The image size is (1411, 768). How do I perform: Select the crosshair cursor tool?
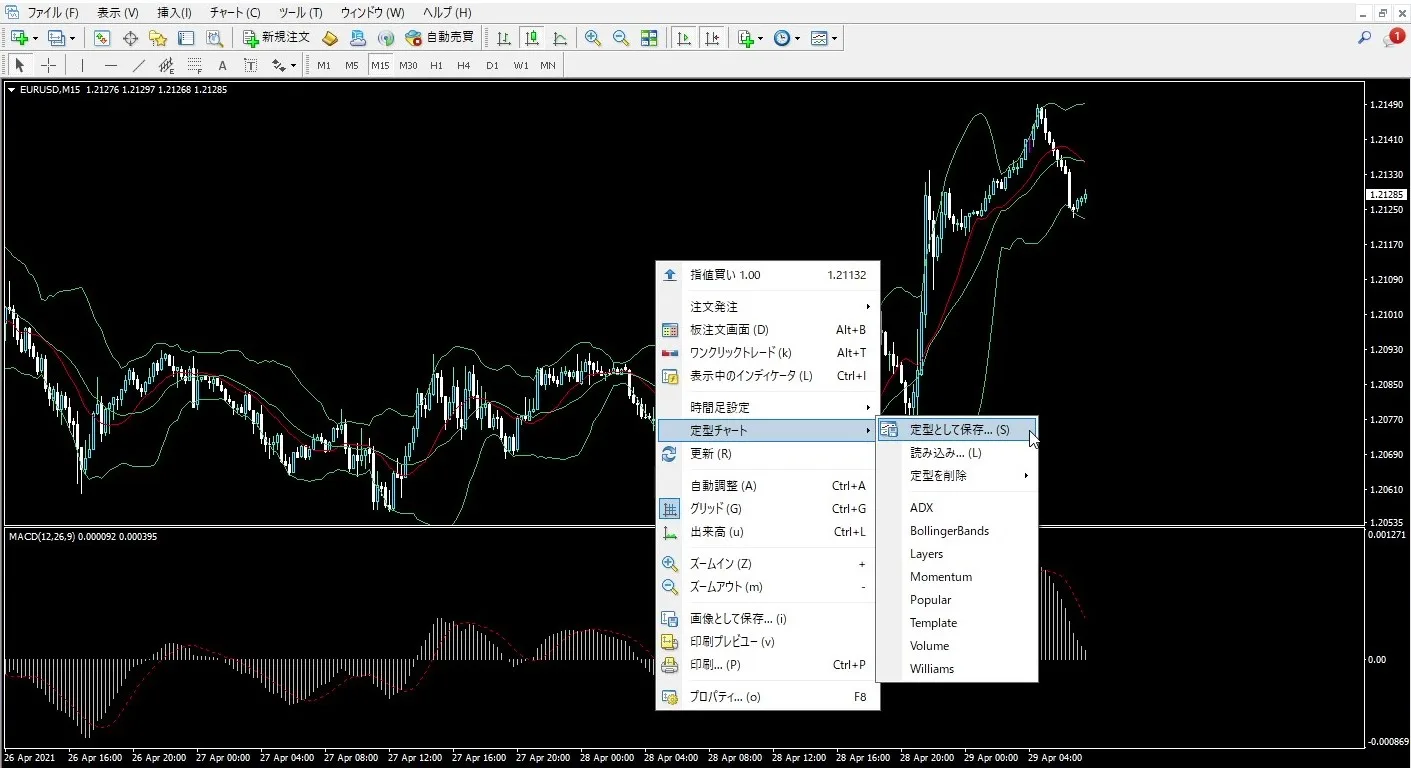click(x=48, y=65)
